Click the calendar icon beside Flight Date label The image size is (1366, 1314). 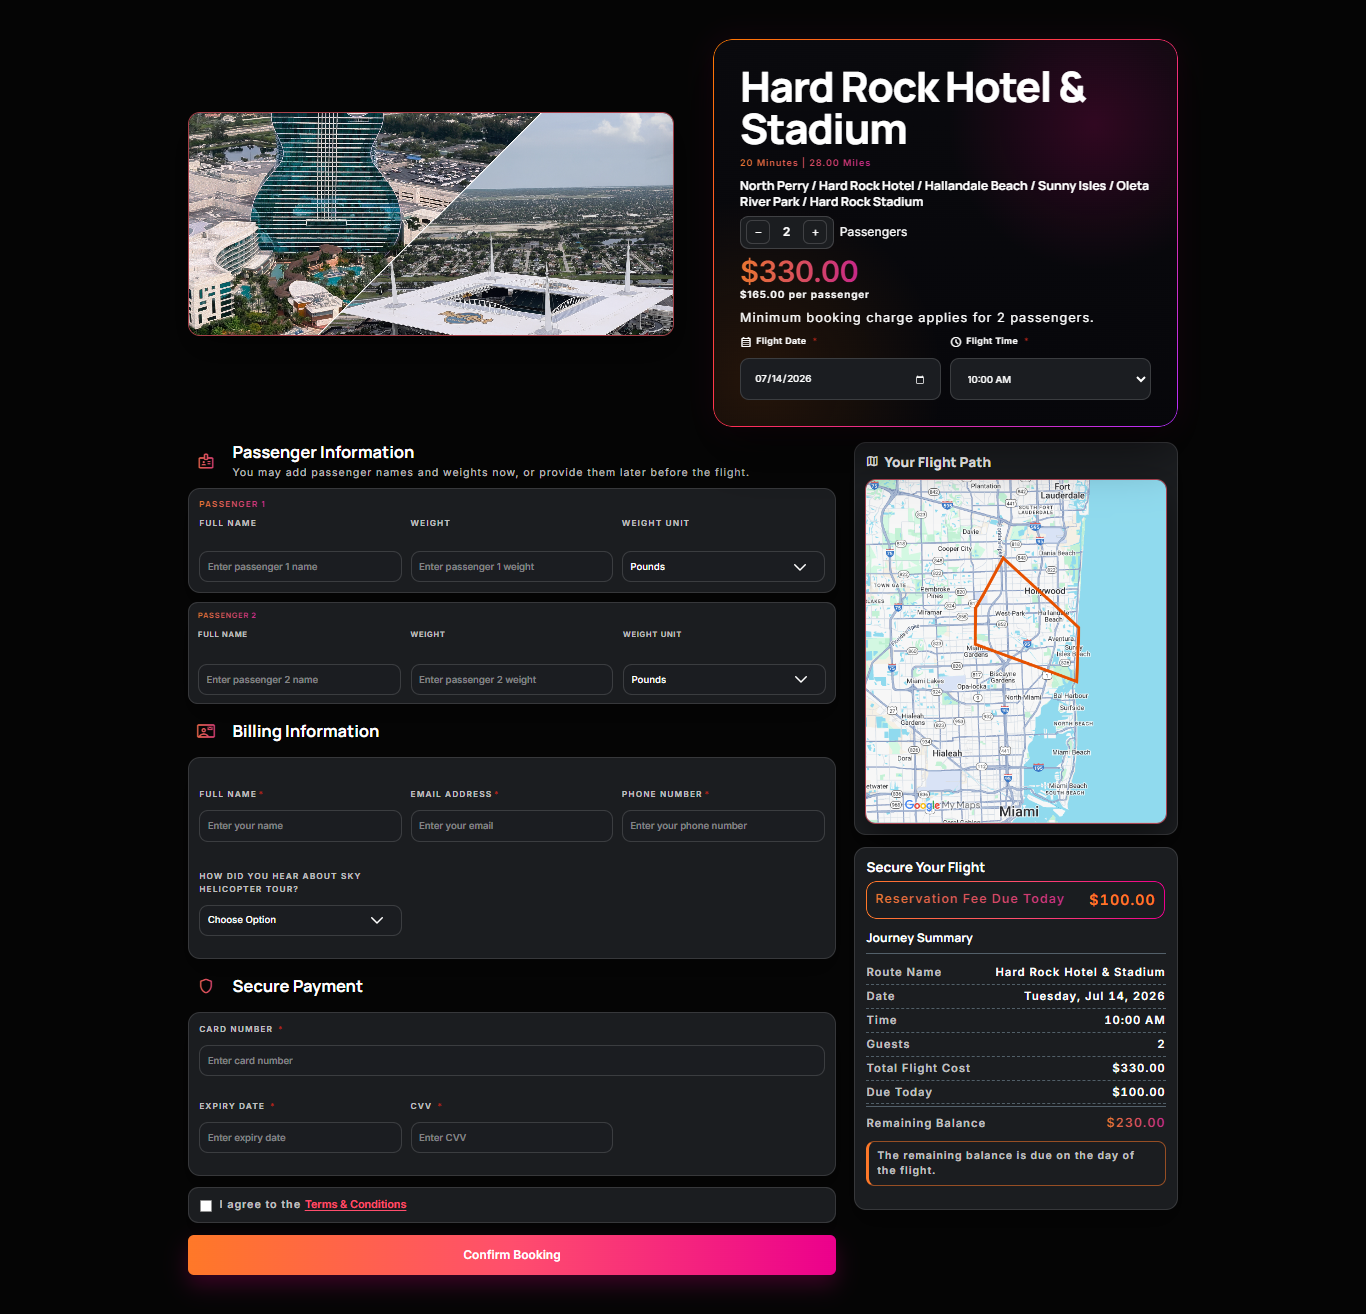(x=745, y=342)
